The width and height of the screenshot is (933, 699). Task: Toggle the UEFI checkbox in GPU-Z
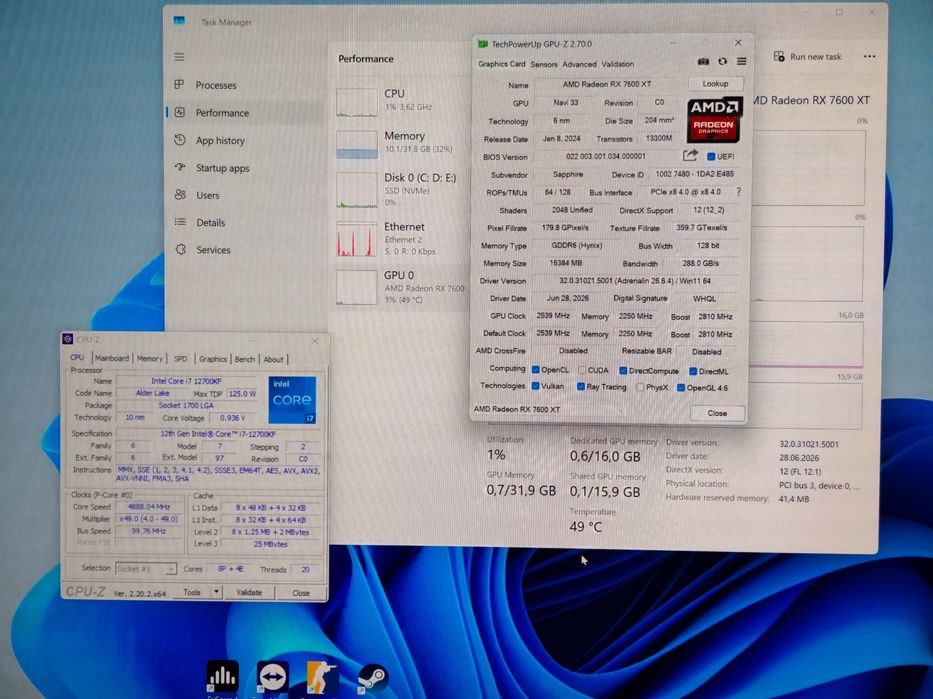[x=710, y=156]
